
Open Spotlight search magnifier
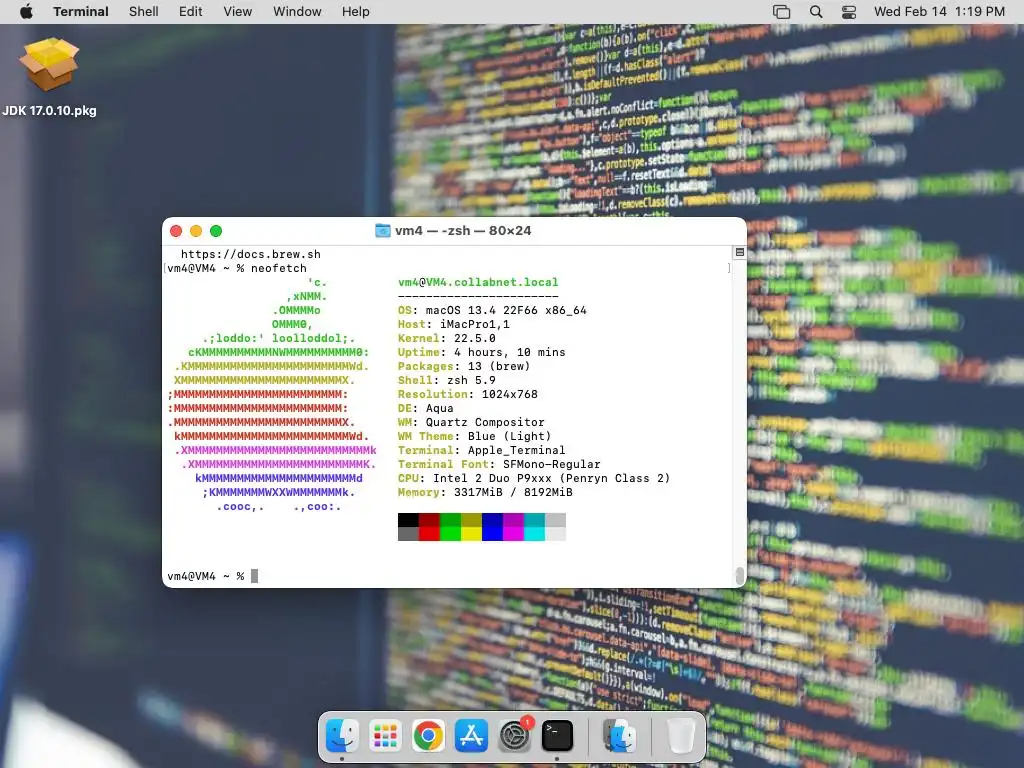click(x=816, y=12)
